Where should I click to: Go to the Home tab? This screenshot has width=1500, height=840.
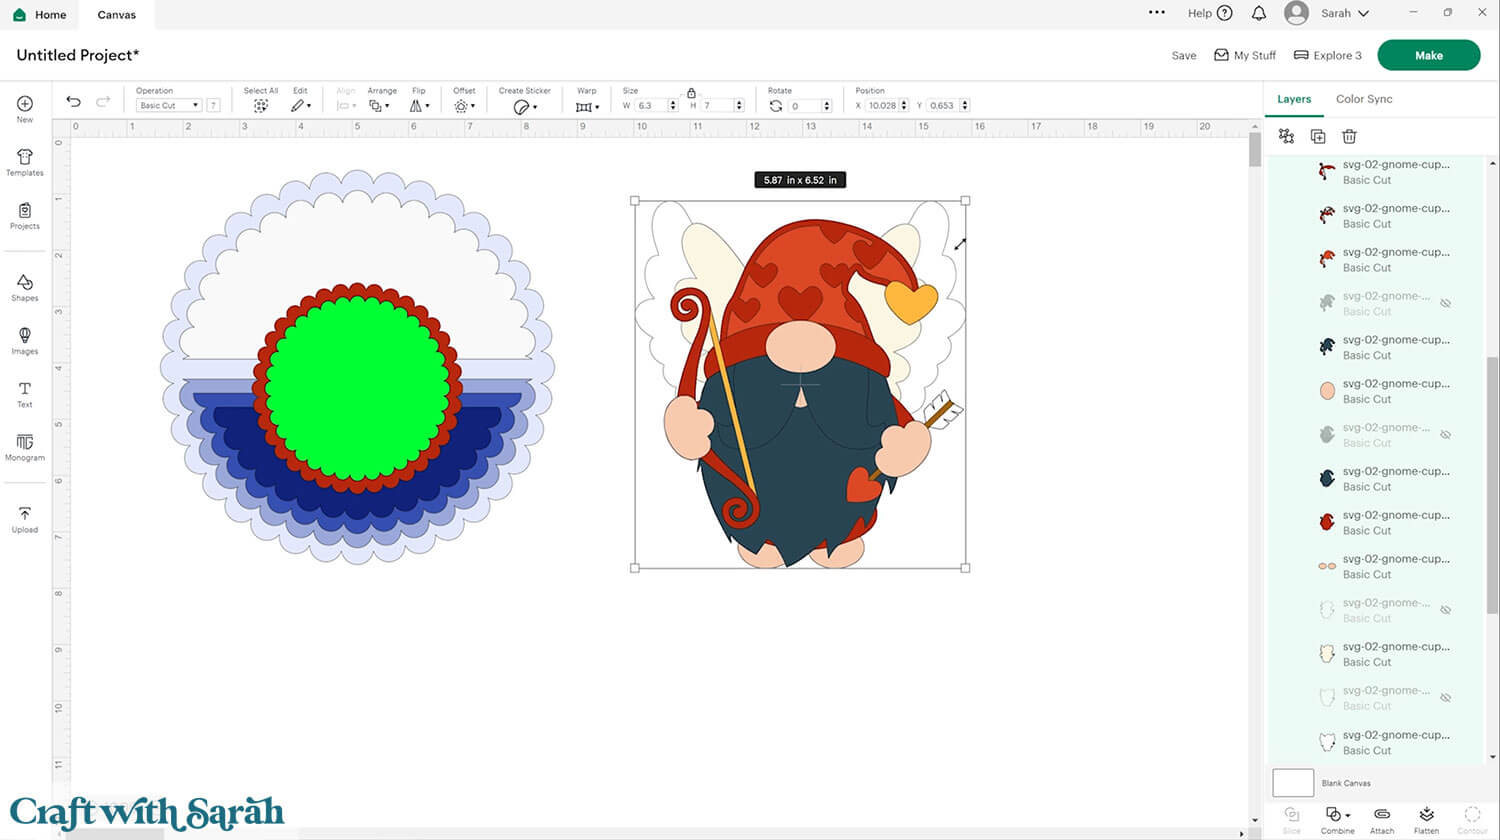40,14
